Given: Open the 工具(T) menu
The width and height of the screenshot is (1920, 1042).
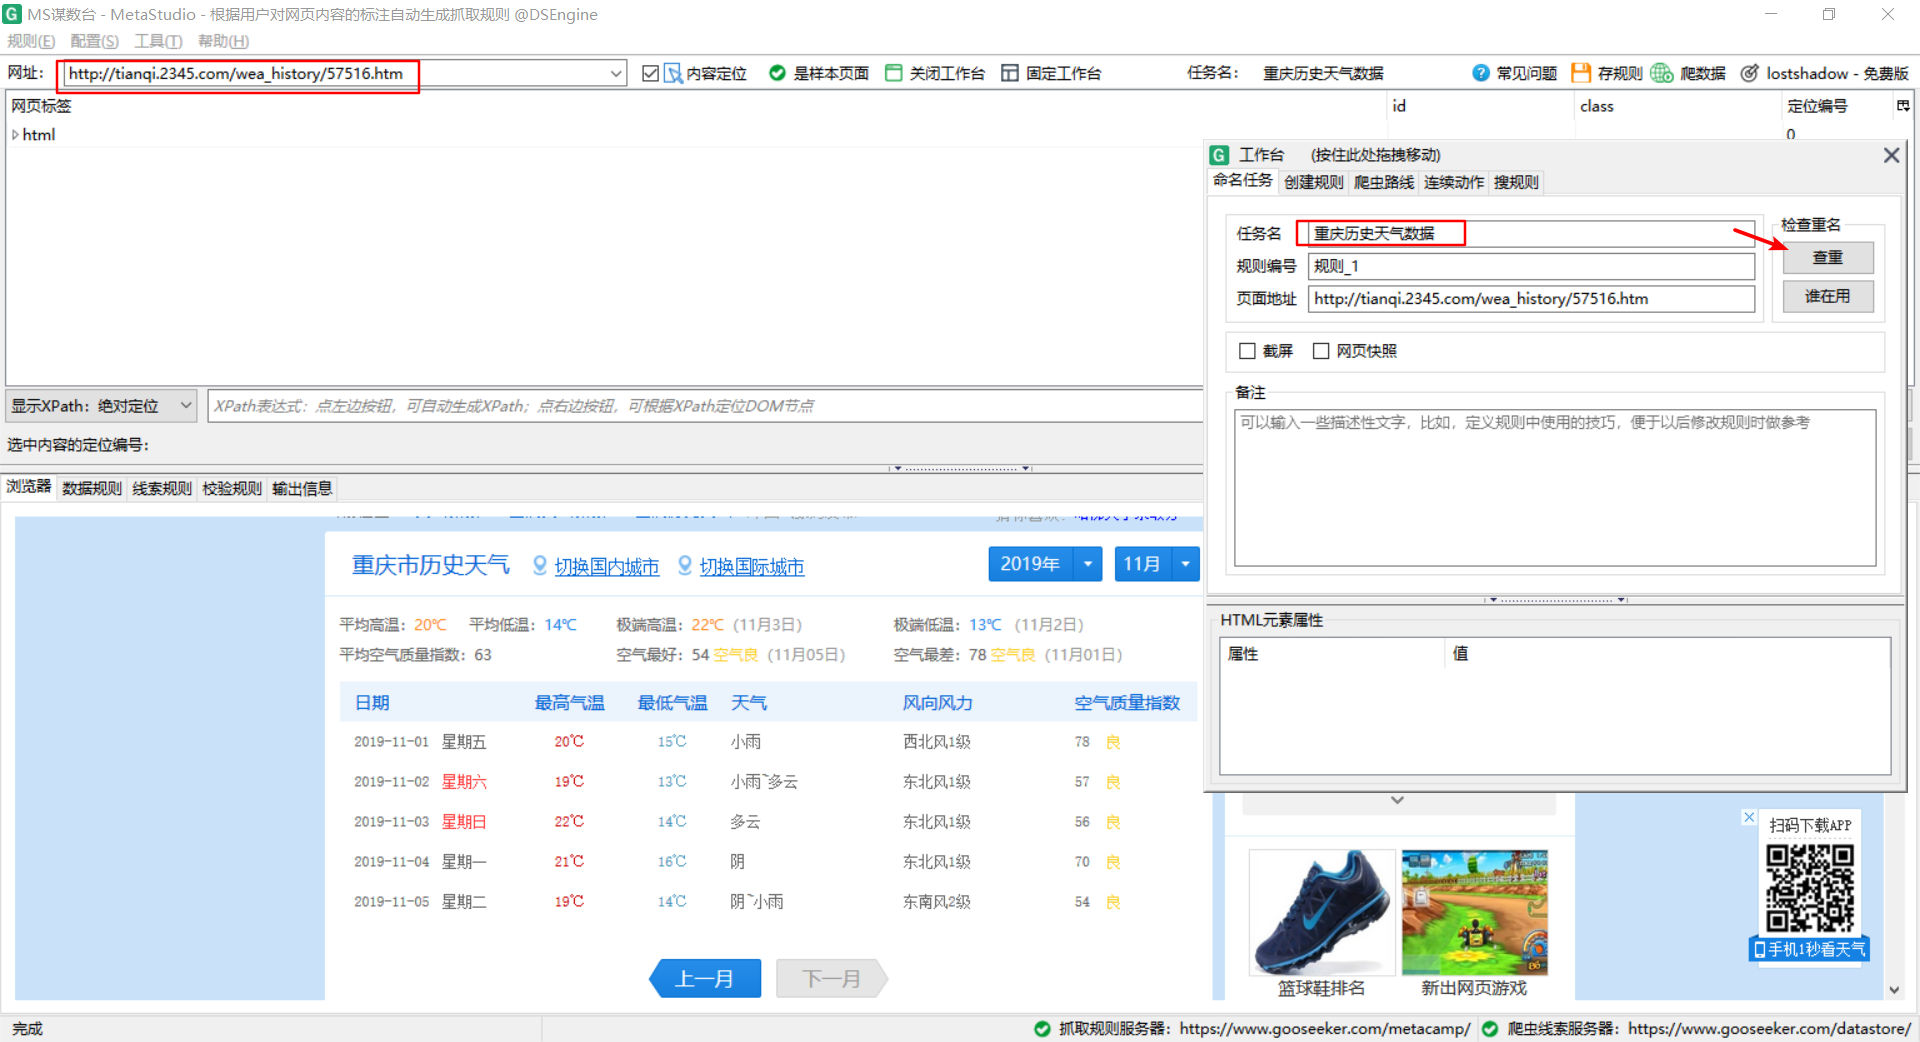Looking at the screenshot, I should (156, 41).
